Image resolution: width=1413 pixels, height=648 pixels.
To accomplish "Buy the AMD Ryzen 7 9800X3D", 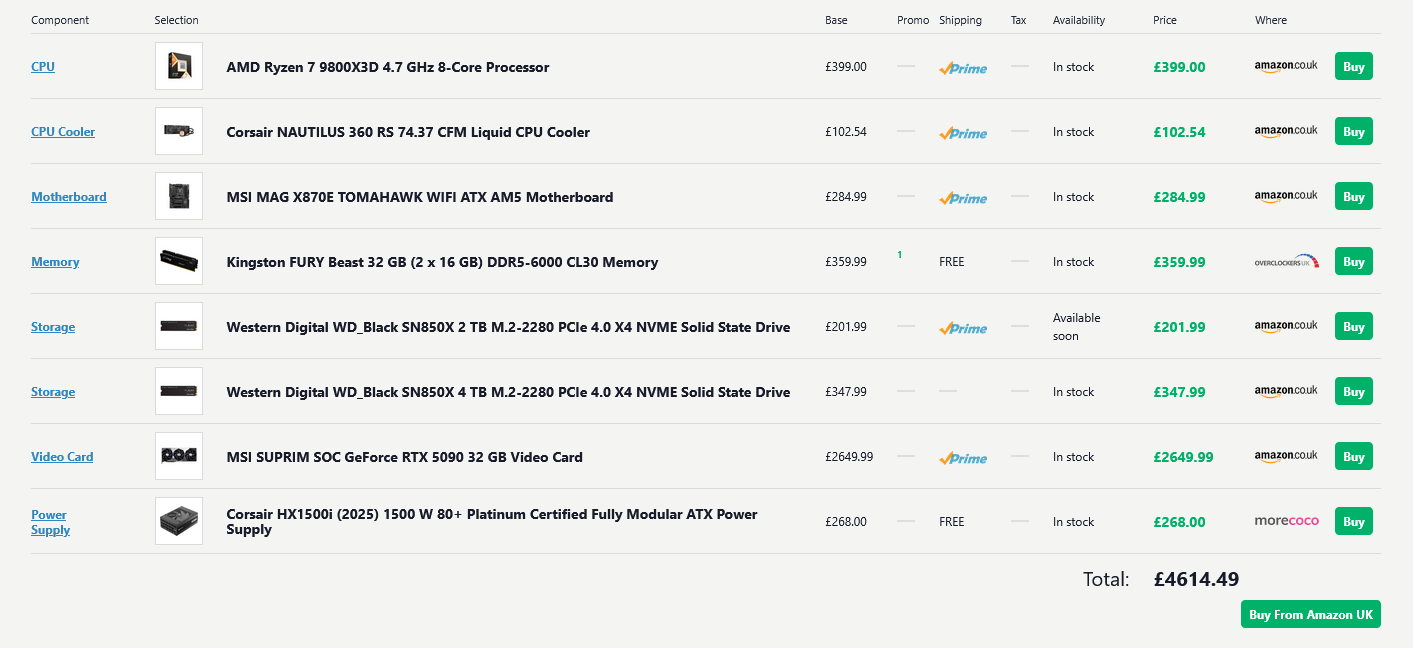I will pos(1354,67).
